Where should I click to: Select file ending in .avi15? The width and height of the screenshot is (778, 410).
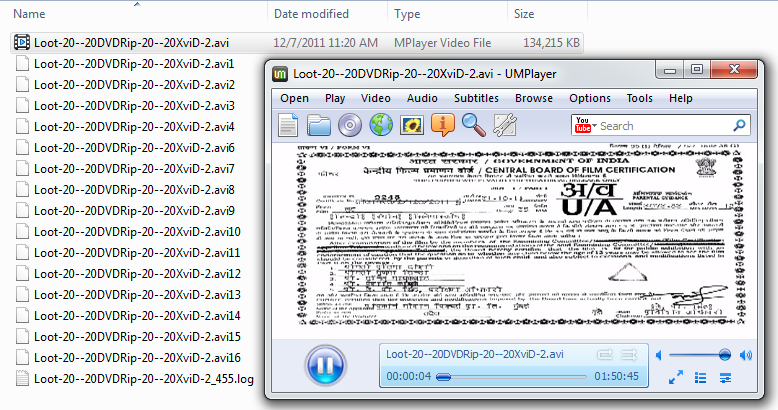pyautogui.click(x=137, y=337)
